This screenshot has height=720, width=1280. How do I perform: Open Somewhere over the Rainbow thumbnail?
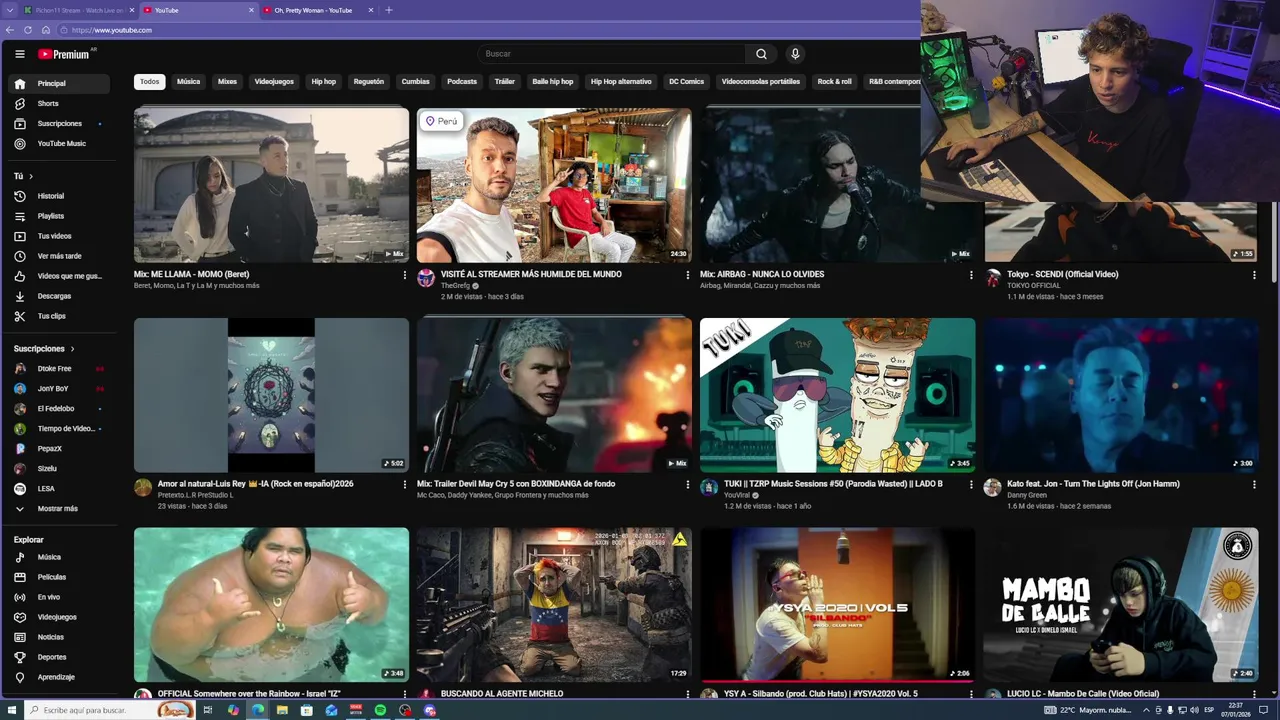point(271,605)
